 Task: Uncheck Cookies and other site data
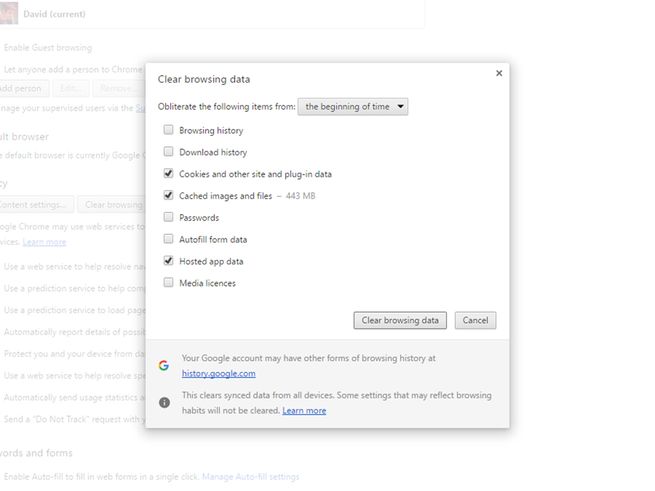168,174
